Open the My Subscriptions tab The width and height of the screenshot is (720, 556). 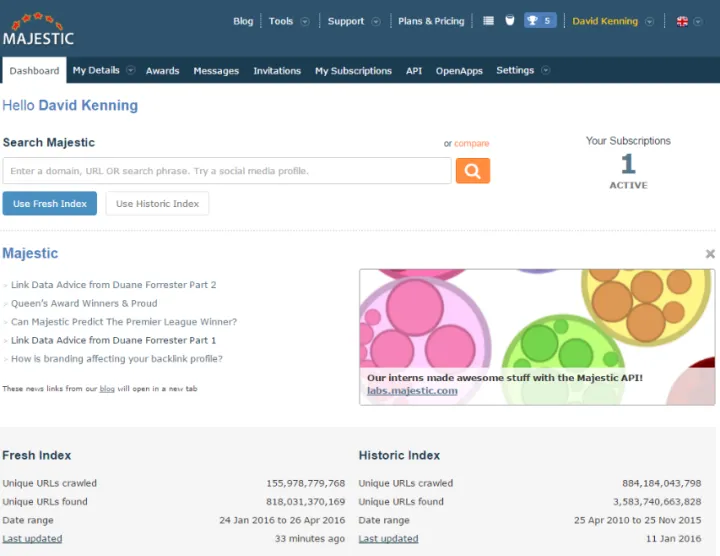(353, 71)
